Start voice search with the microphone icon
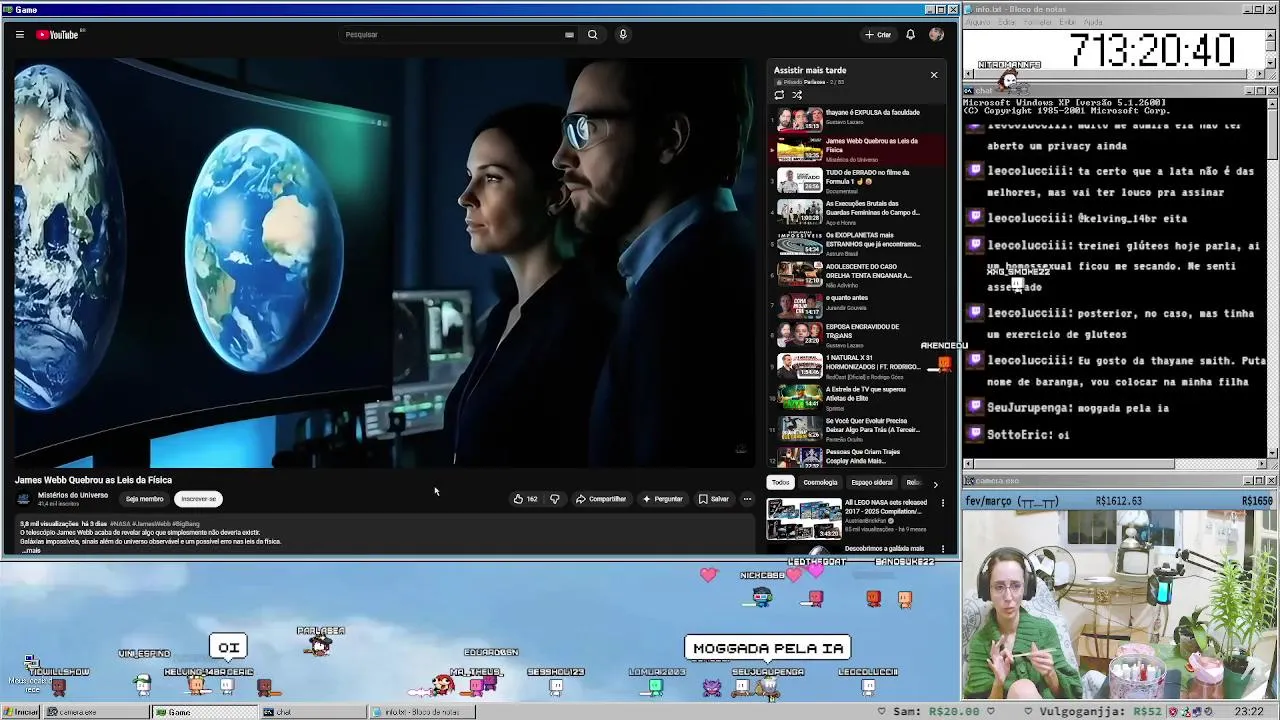Image resolution: width=1280 pixels, height=720 pixels. (x=623, y=34)
